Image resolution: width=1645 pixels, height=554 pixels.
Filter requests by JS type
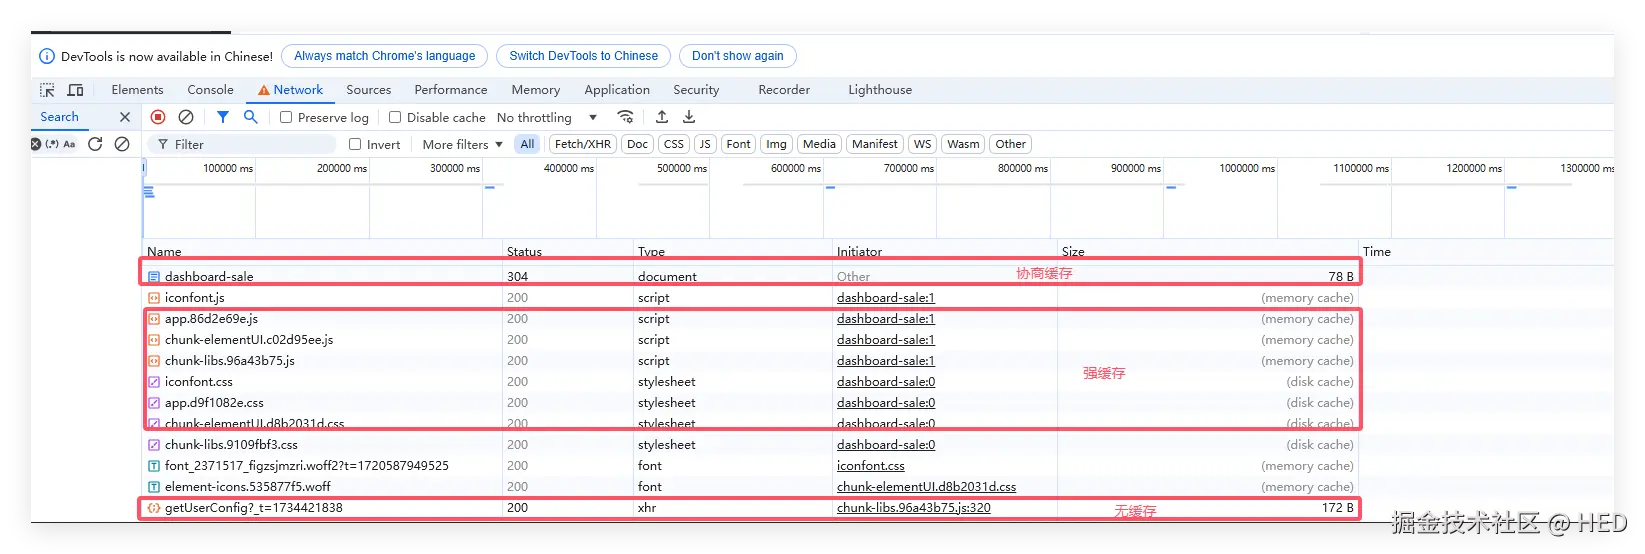point(705,144)
